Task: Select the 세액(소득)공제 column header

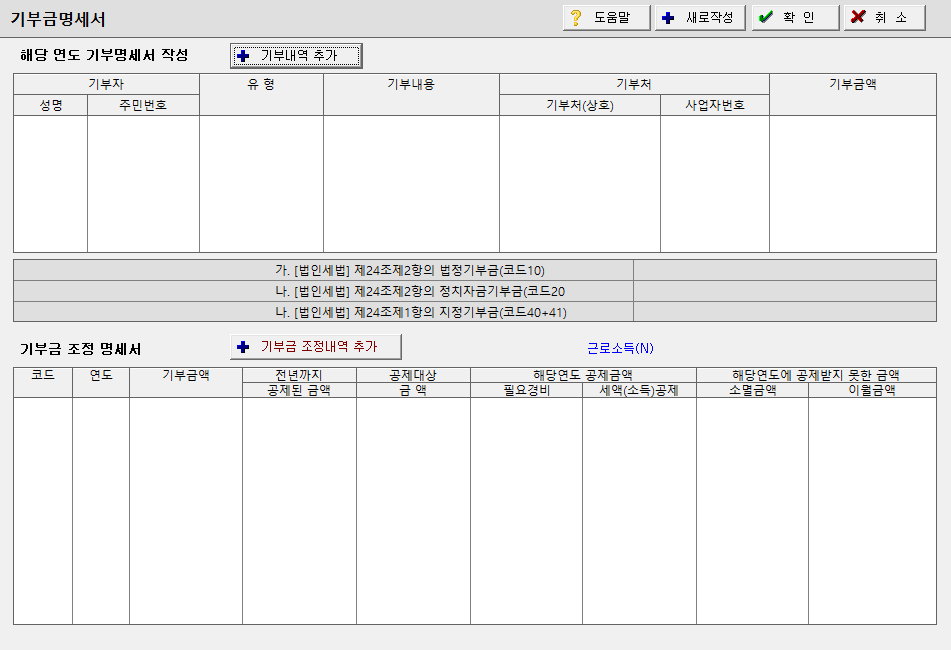Action: tap(639, 390)
